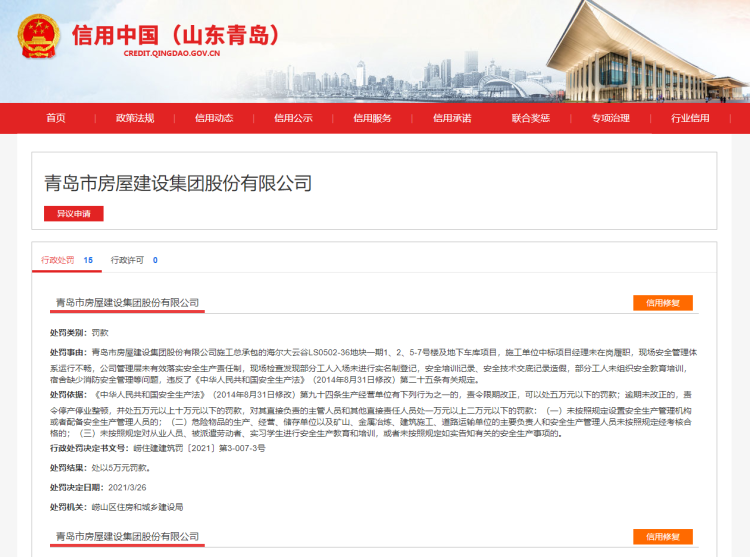The image size is (750, 557).
Task: Click the 处罚依据 label
Action: (x=69, y=394)
